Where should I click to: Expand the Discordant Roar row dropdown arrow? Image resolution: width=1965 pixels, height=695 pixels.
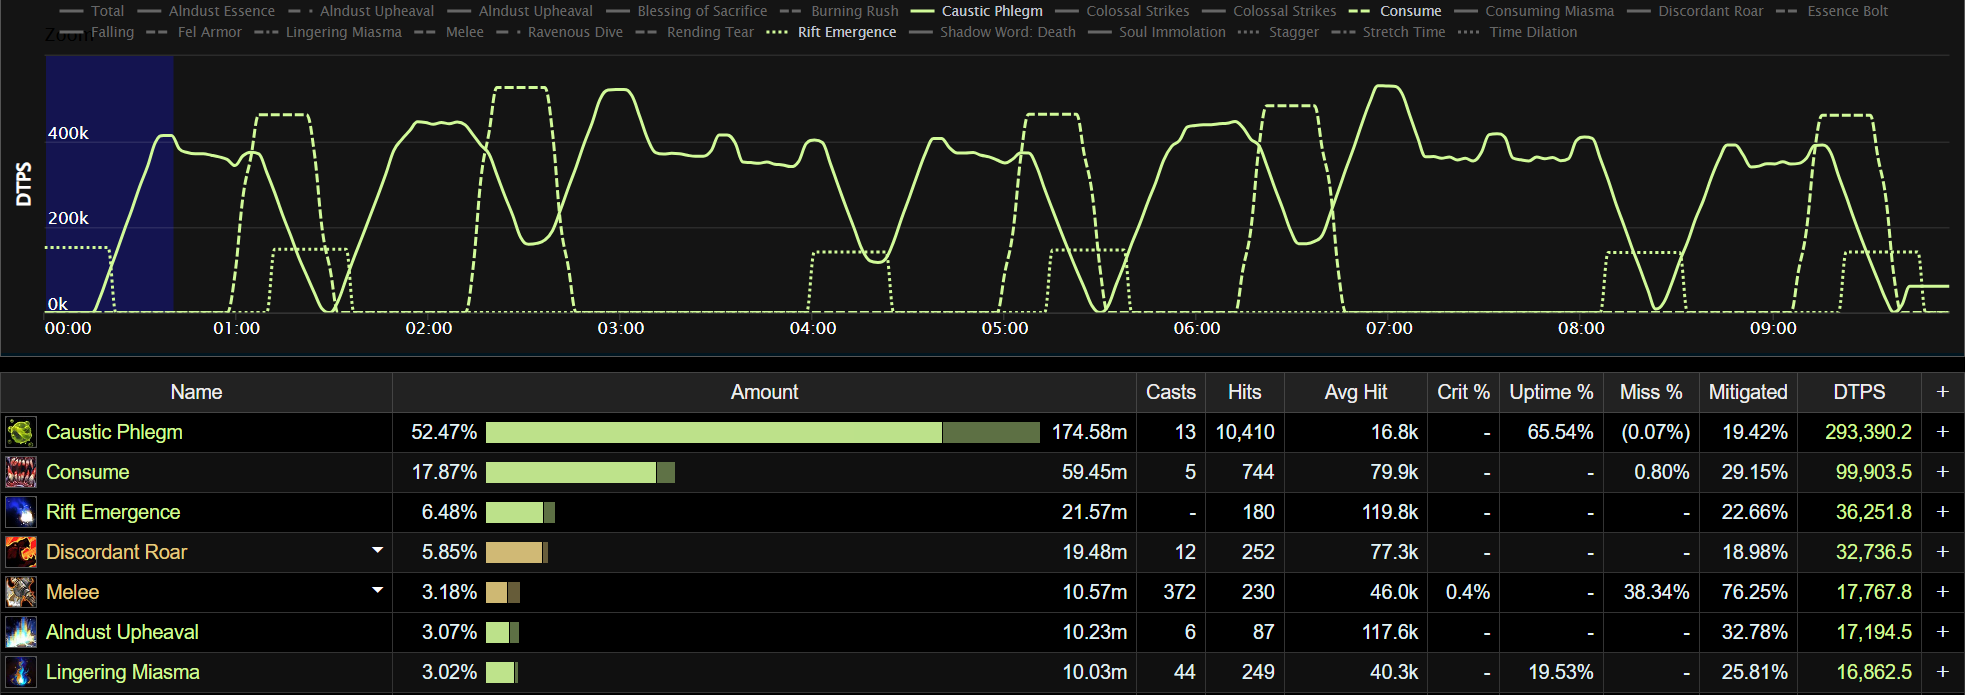click(x=377, y=551)
